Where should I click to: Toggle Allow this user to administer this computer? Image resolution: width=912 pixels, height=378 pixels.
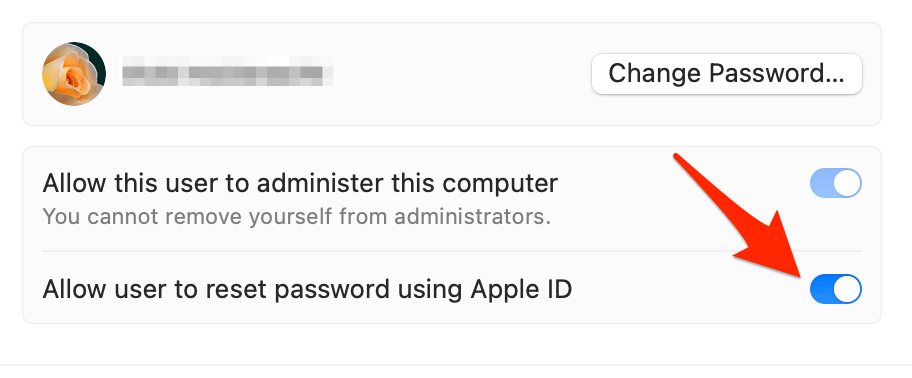836,183
